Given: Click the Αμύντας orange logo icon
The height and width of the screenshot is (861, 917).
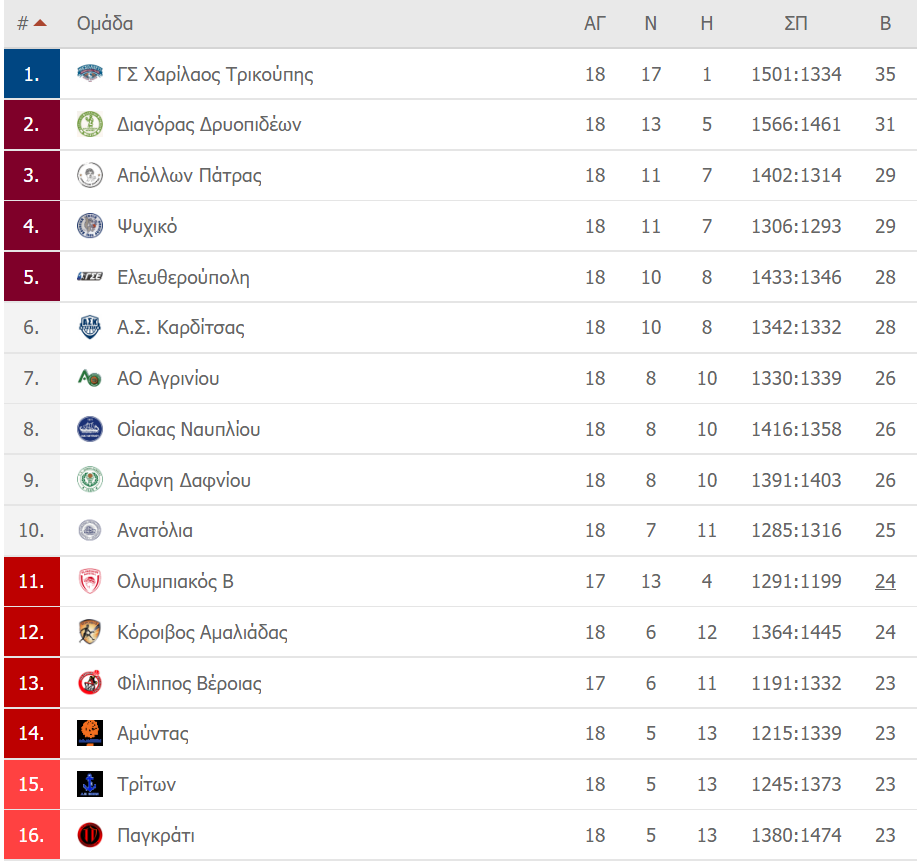Looking at the screenshot, I should (x=89, y=733).
